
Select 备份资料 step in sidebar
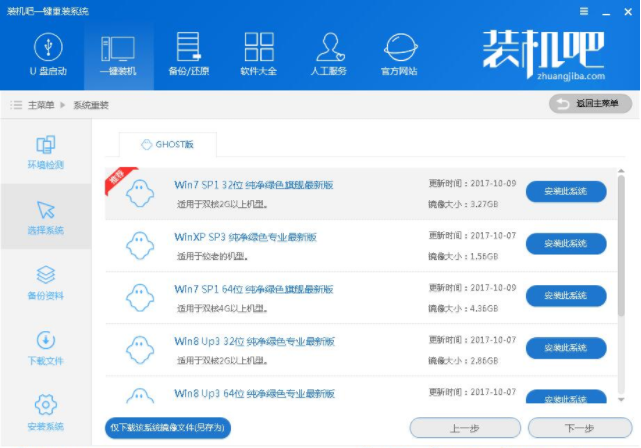pyautogui.click(x=45, y=282)
